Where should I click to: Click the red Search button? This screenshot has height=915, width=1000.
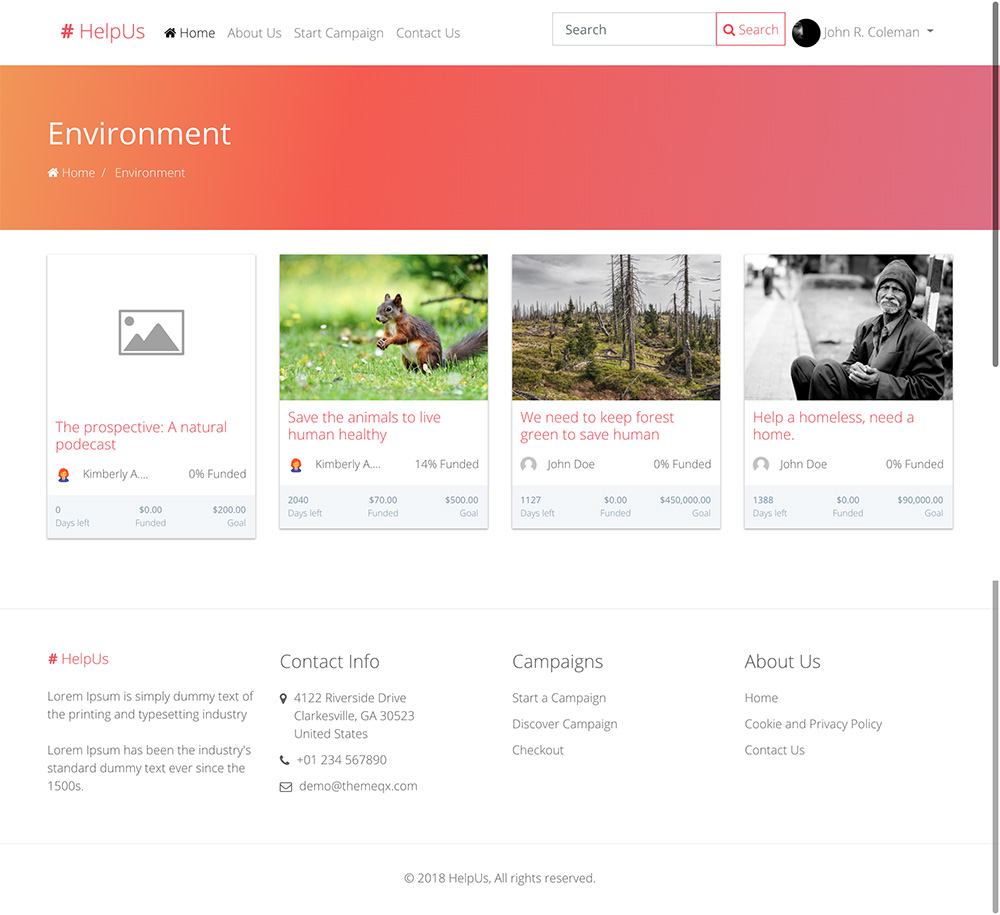click(x=750, y=29)
